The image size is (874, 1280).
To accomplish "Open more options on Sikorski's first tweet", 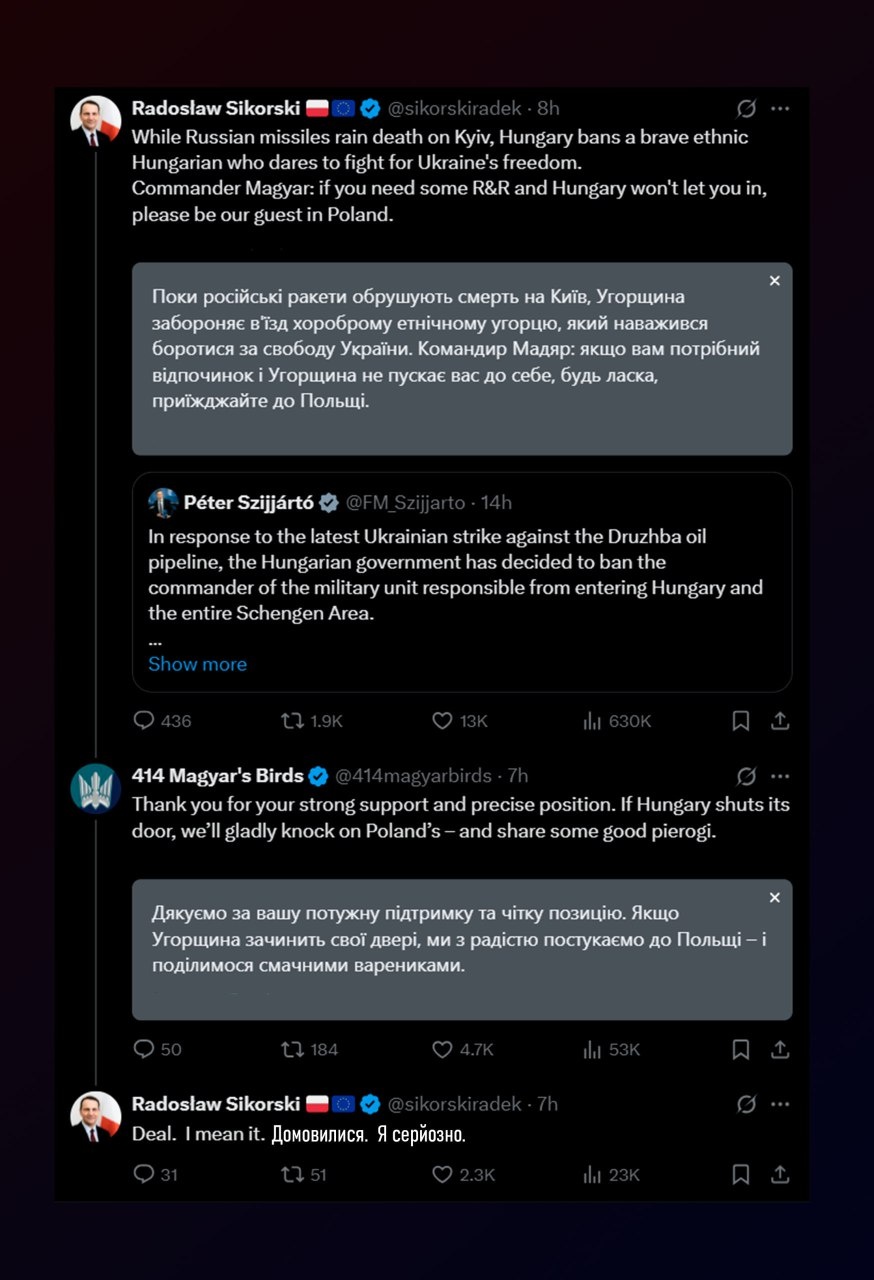I will pyautogui.click(x=781, y=108).
